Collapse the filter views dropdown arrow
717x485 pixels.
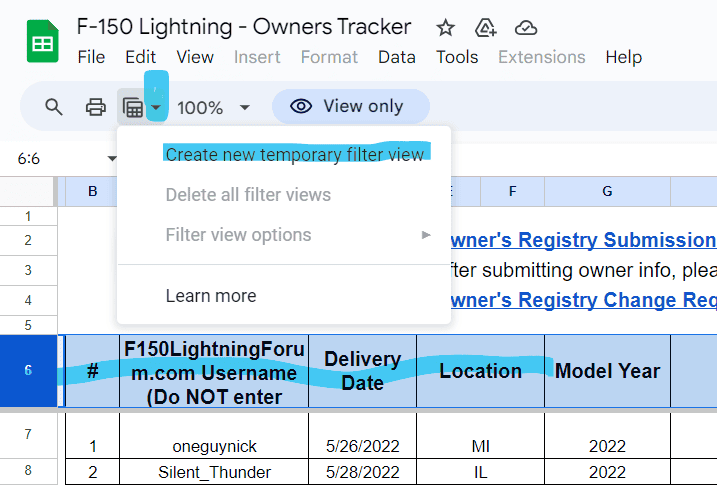[156, 107]
